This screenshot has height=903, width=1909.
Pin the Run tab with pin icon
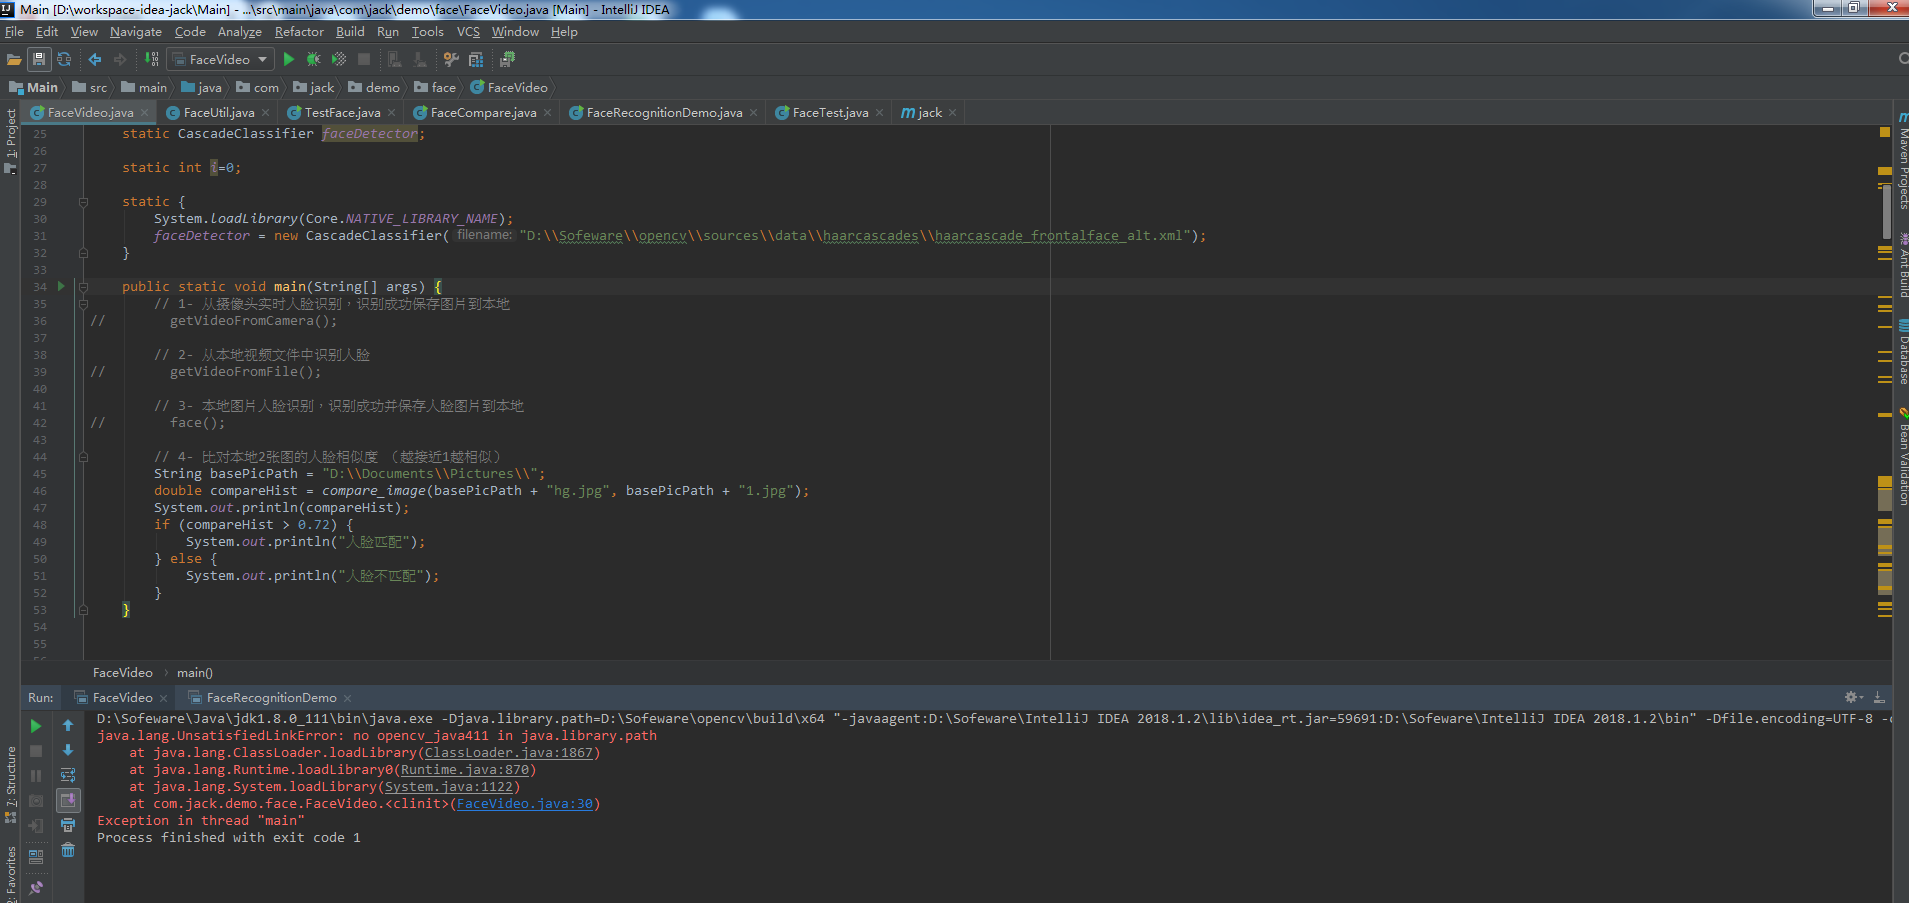point(36,887)
